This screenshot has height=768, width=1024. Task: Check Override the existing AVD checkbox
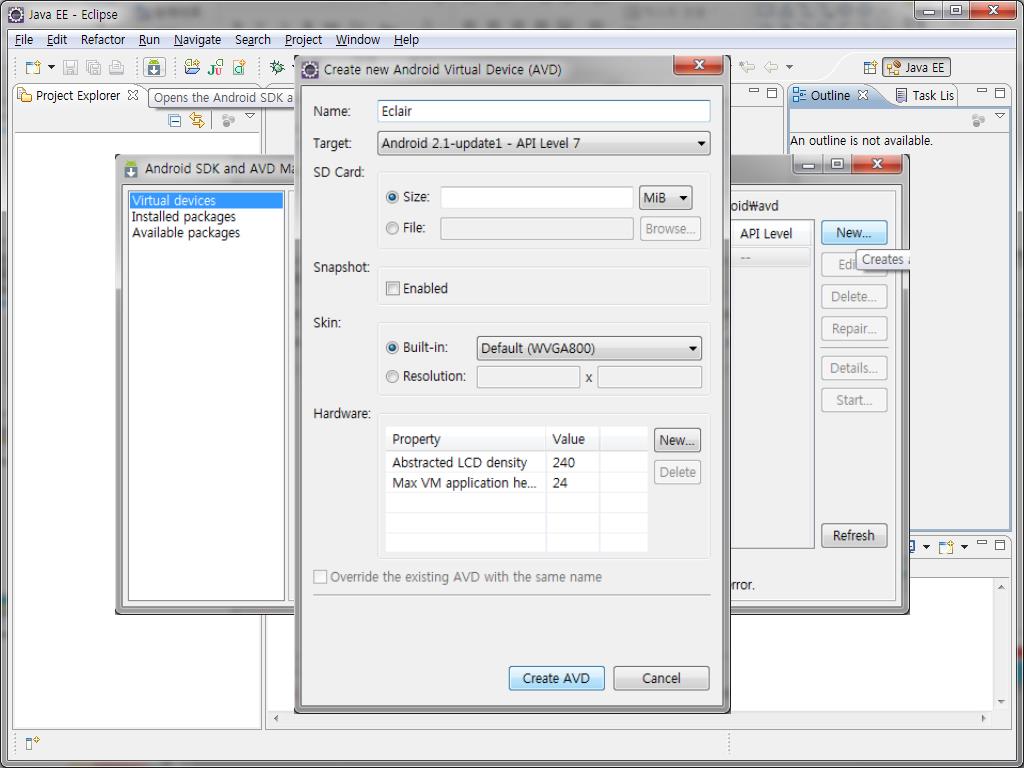tap(320, 577)
